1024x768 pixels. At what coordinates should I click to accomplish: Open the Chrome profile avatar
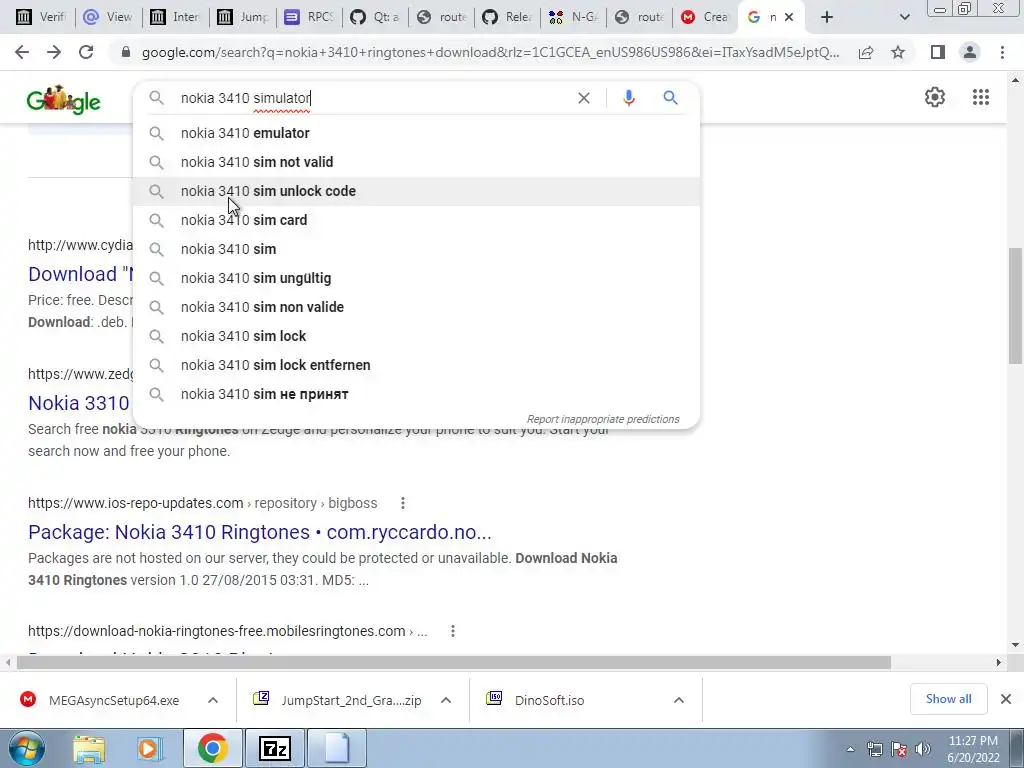970,52
